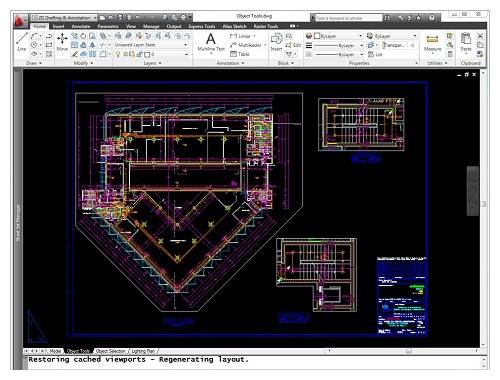This screenshot has width=500, height=380.
Task: Click the command line text area
Action: click(254, 362)
